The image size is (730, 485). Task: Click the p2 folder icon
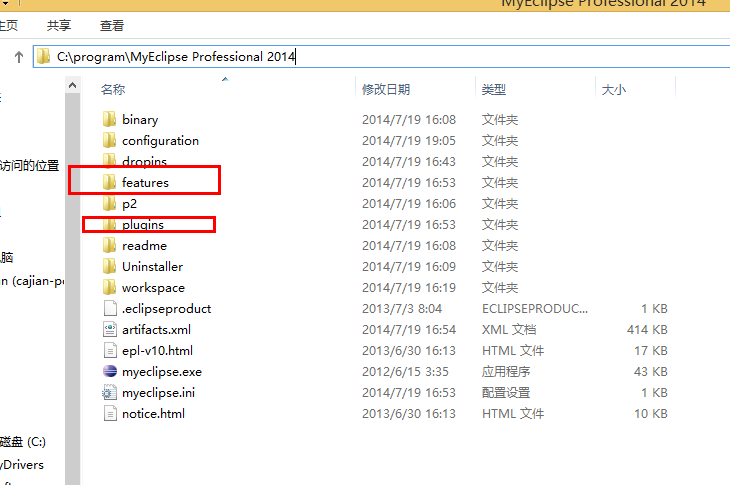click(x=109, y=203)
